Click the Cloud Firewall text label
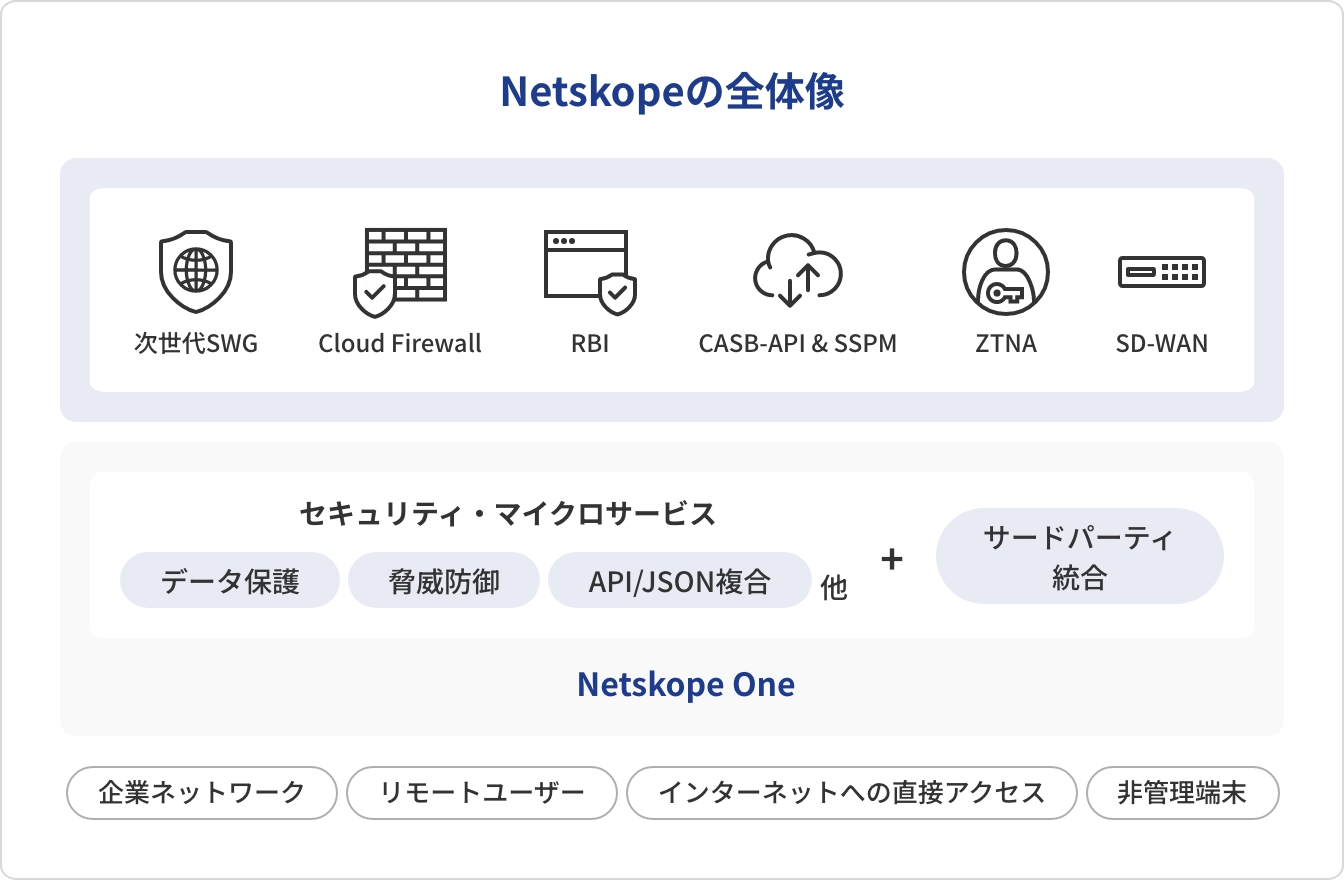The height and width of the screenshot is (880, 1344). 400,344
